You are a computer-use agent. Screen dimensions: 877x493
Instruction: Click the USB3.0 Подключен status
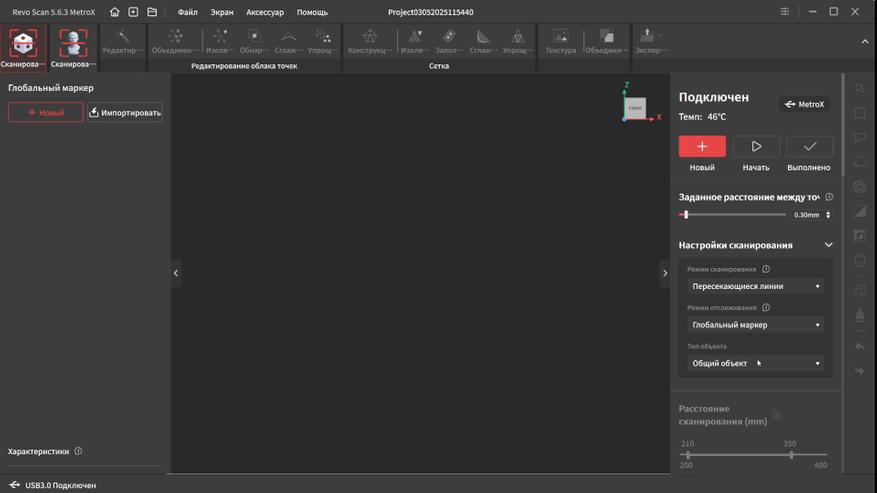coord(53,485)
